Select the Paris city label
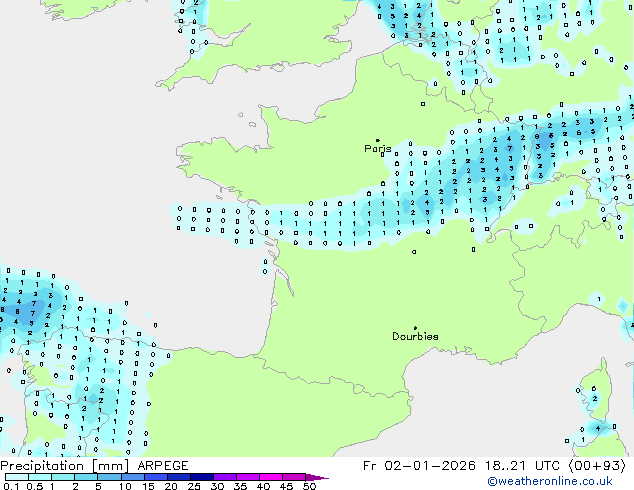The height and width of the screenshot is (490, 634). coord(378,149)
